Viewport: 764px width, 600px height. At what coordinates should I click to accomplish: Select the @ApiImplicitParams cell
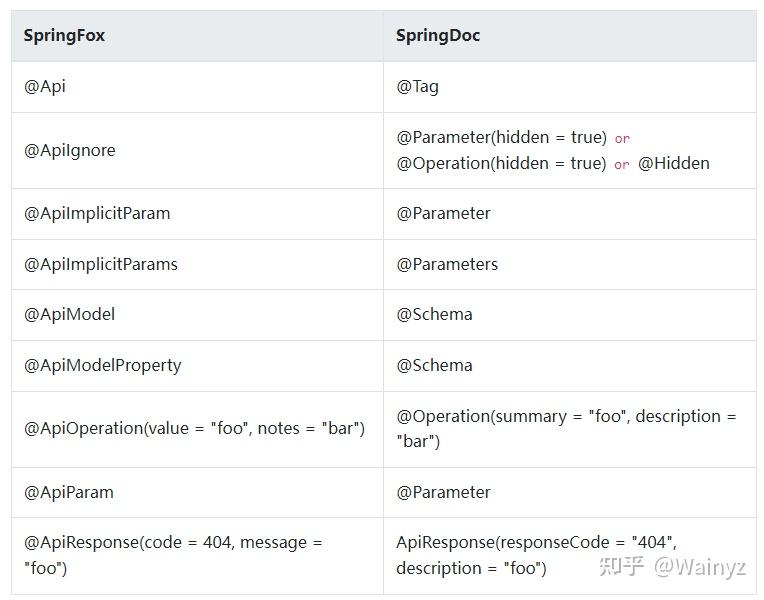pyautogui.click(x=101, y=264)
